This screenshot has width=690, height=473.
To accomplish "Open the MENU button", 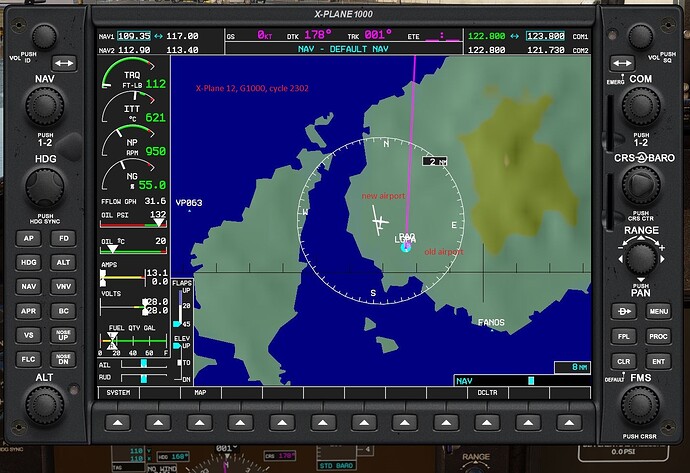I will point(658,311).
